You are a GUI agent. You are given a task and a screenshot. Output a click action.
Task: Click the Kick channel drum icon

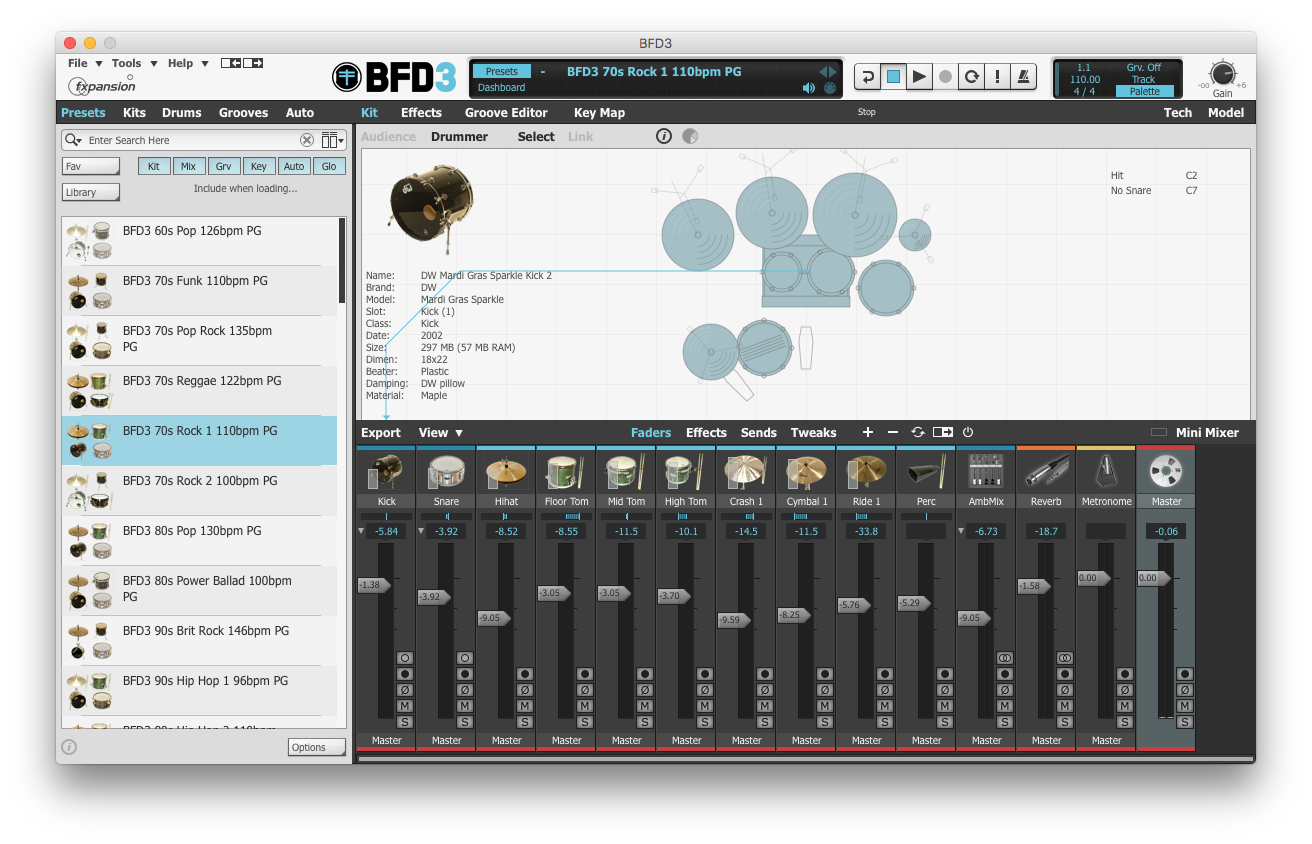tap(386, 471)
